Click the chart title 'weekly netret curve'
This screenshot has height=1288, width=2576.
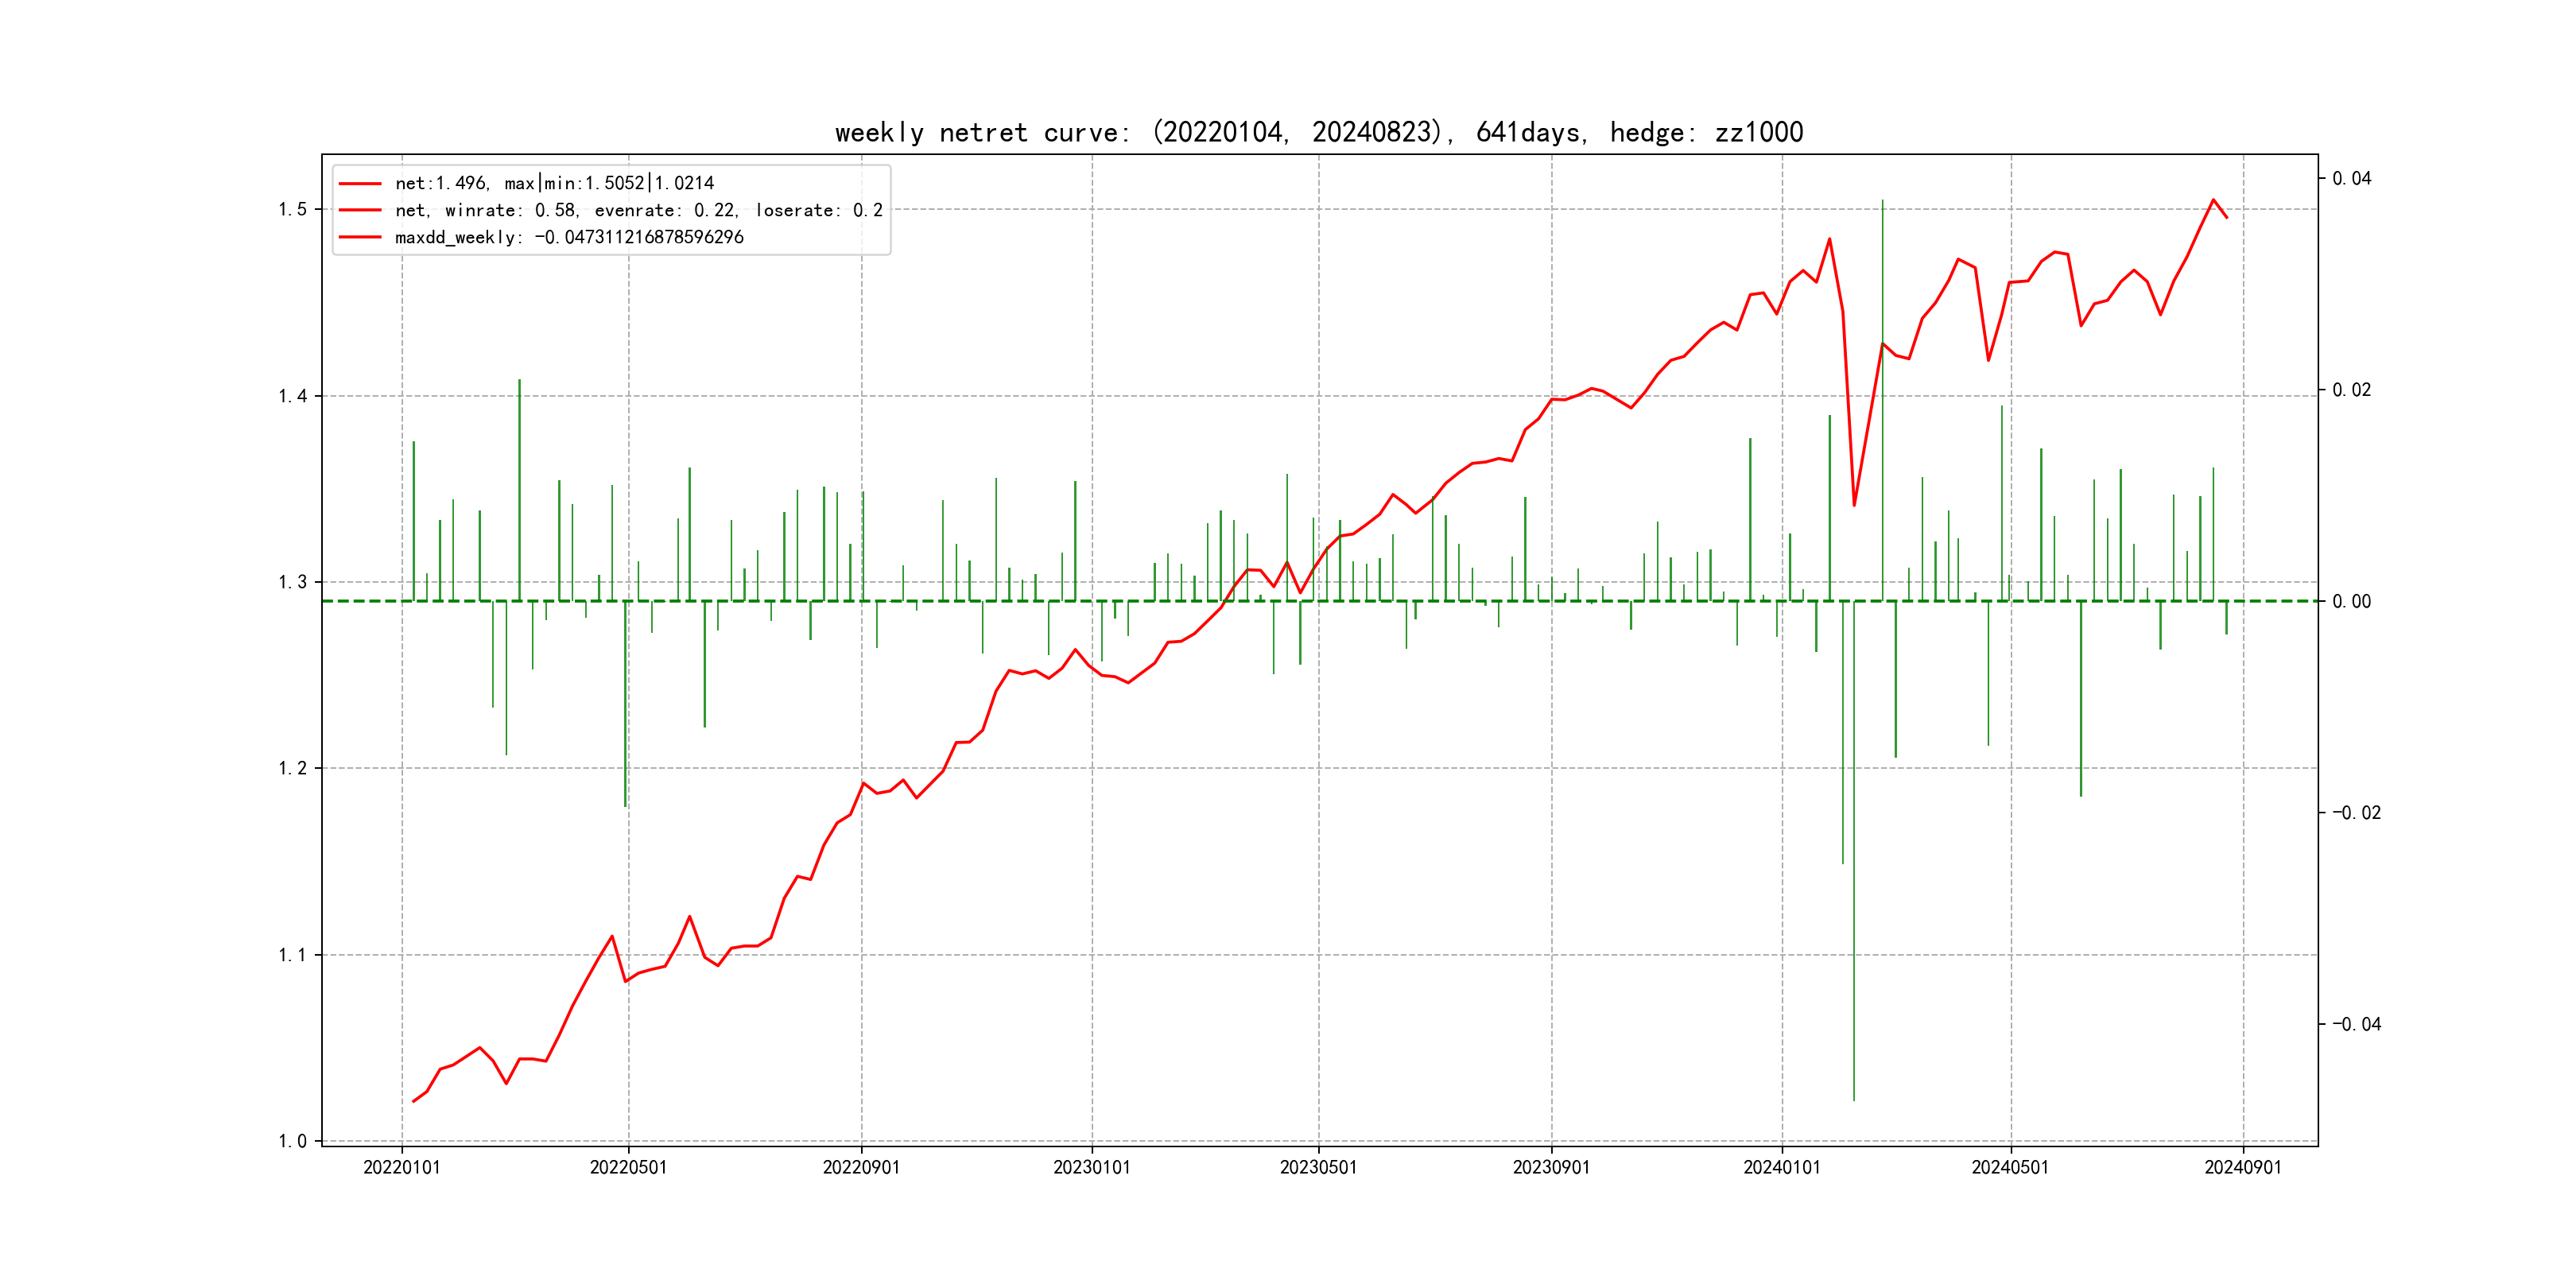[1318, 133]
